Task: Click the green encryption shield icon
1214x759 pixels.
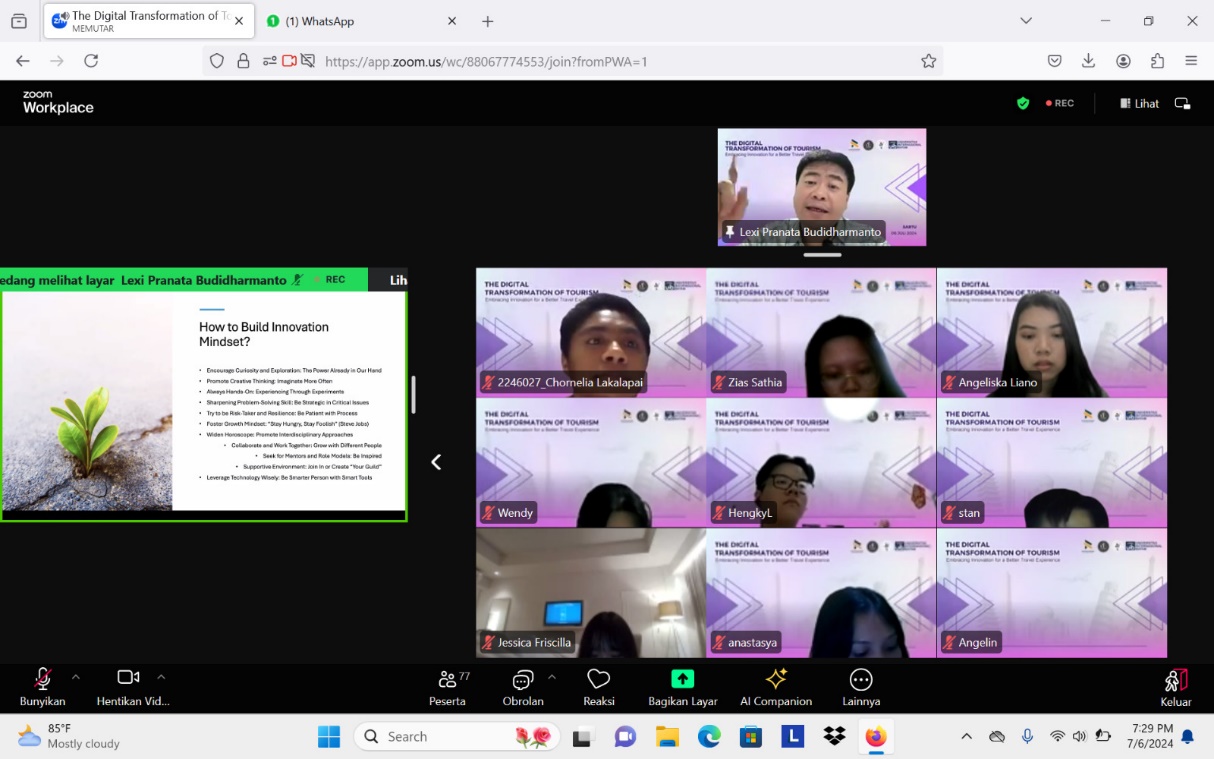Action: (1023, 103)
